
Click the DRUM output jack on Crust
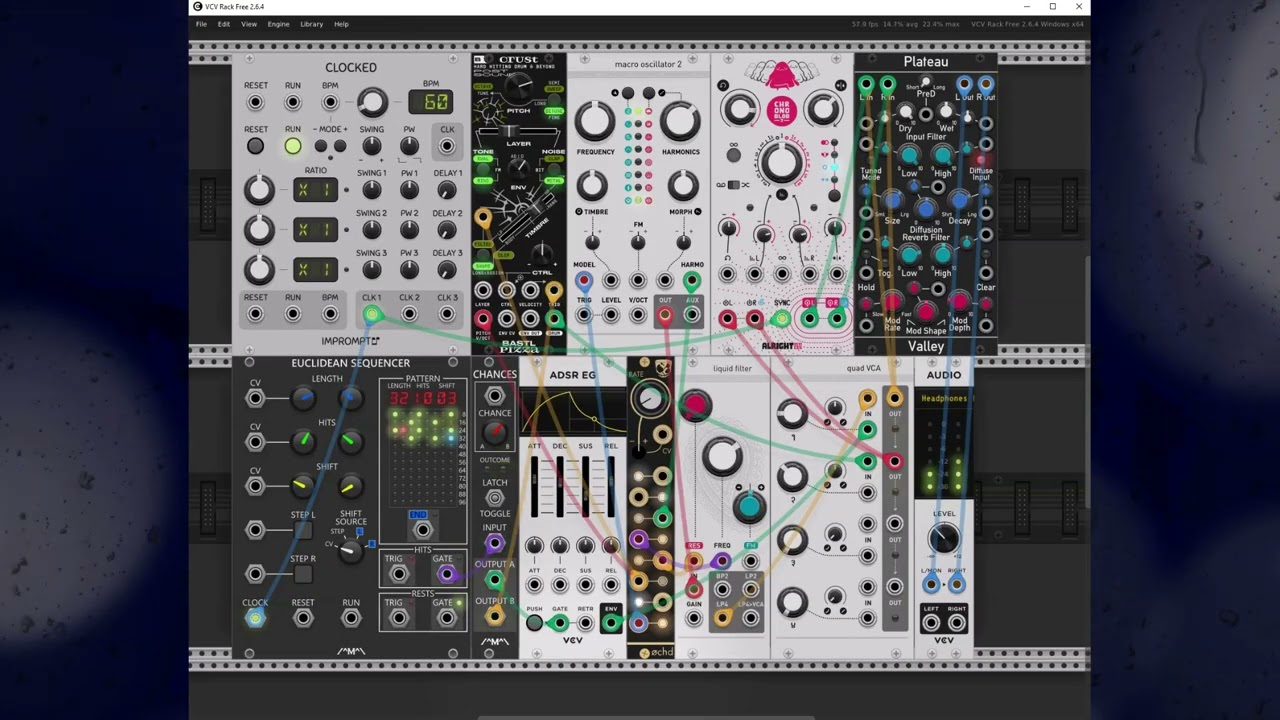pyautogui.click(x=554, y=319)
